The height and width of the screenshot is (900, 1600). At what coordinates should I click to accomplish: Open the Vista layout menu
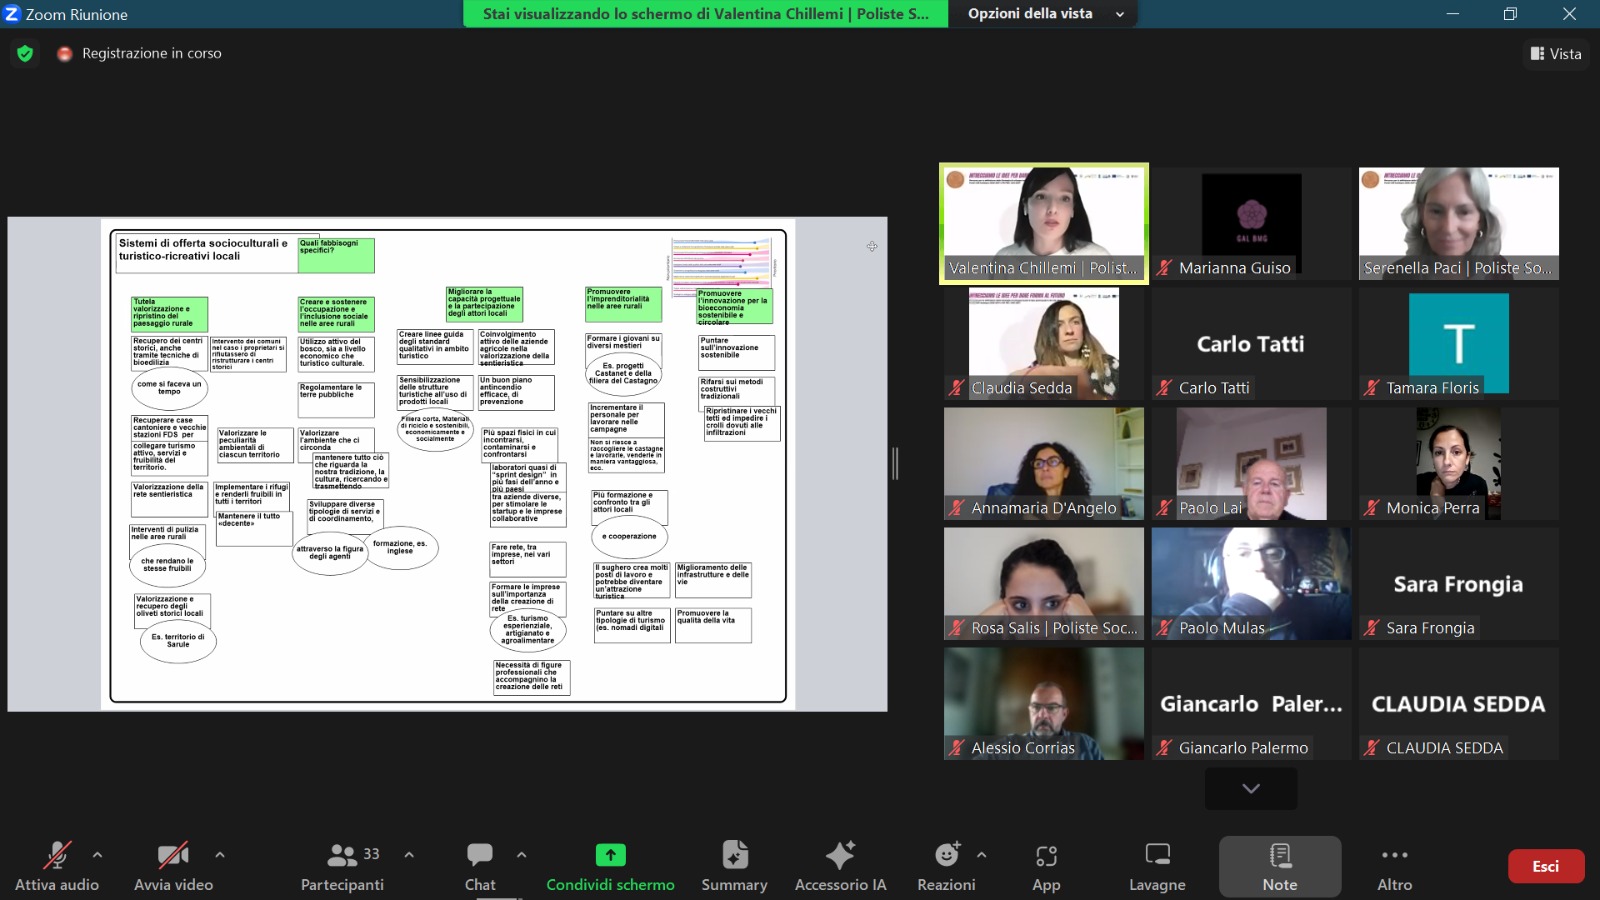tap(1556, 54)
